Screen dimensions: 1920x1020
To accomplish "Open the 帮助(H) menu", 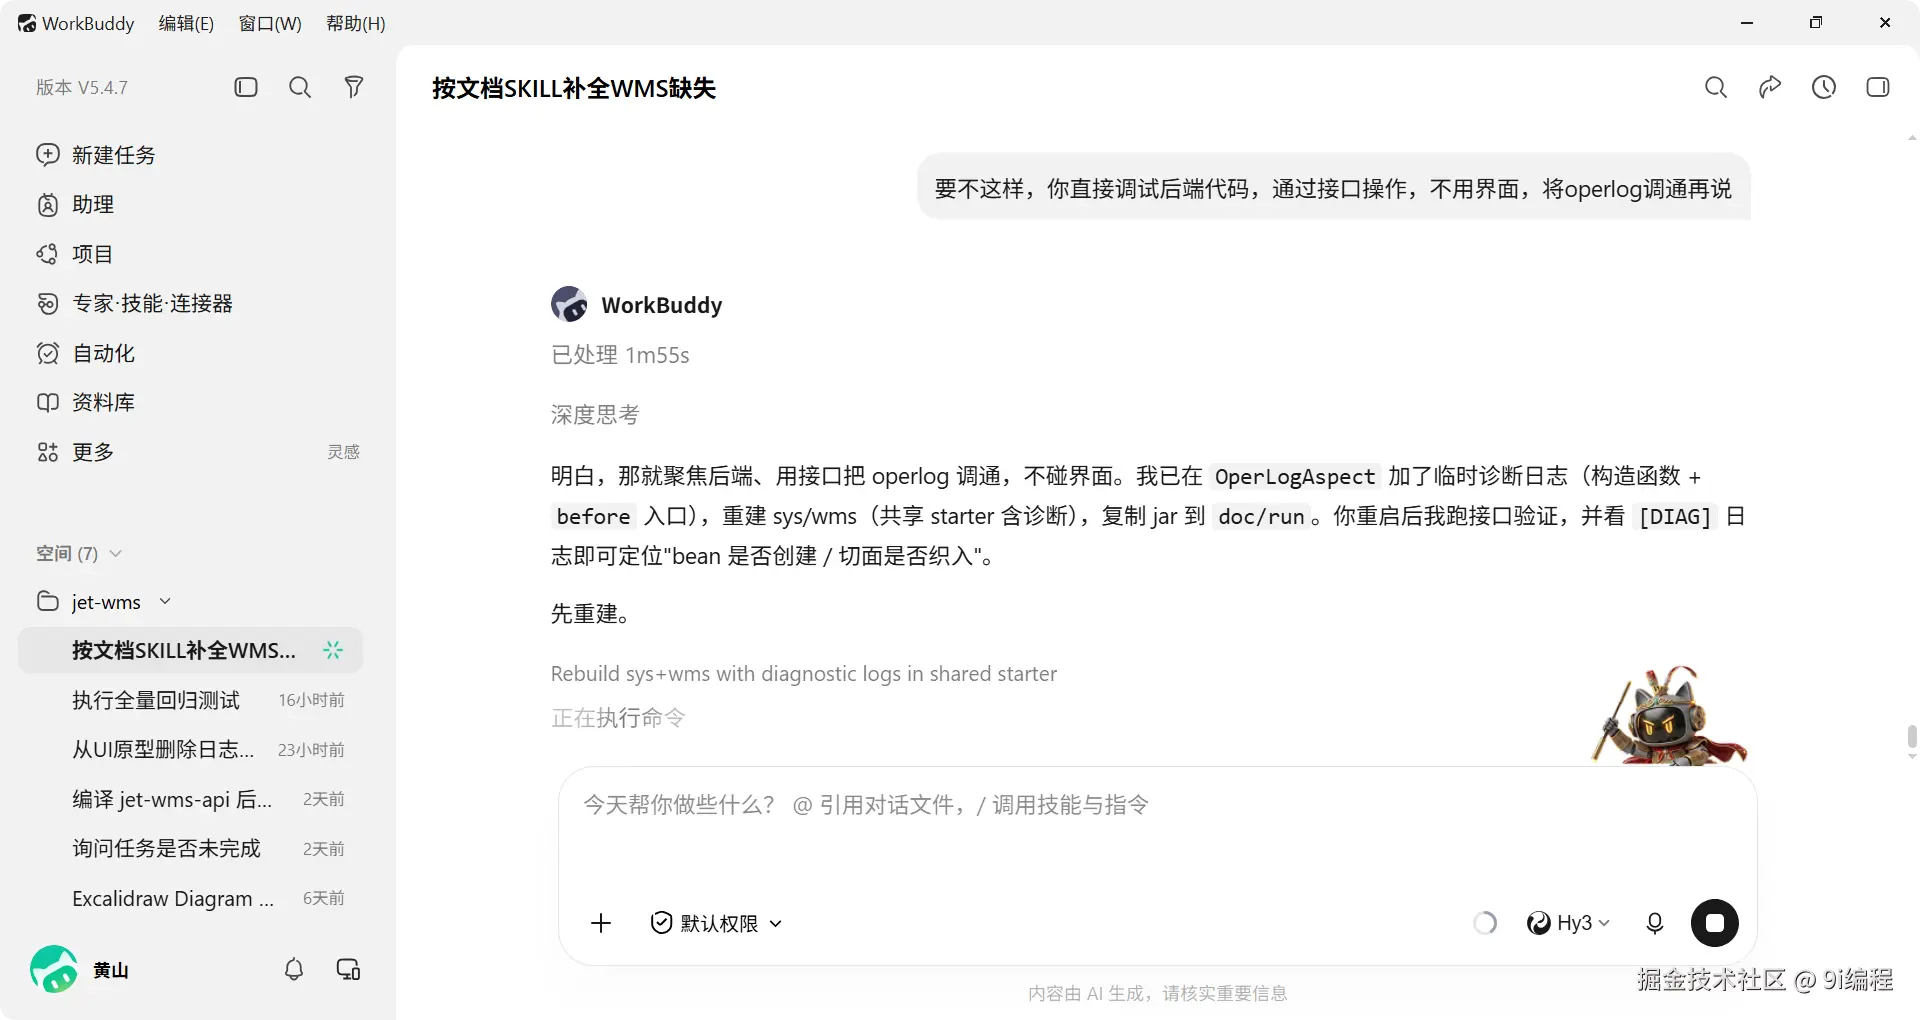I will click(x=356, y=23).
